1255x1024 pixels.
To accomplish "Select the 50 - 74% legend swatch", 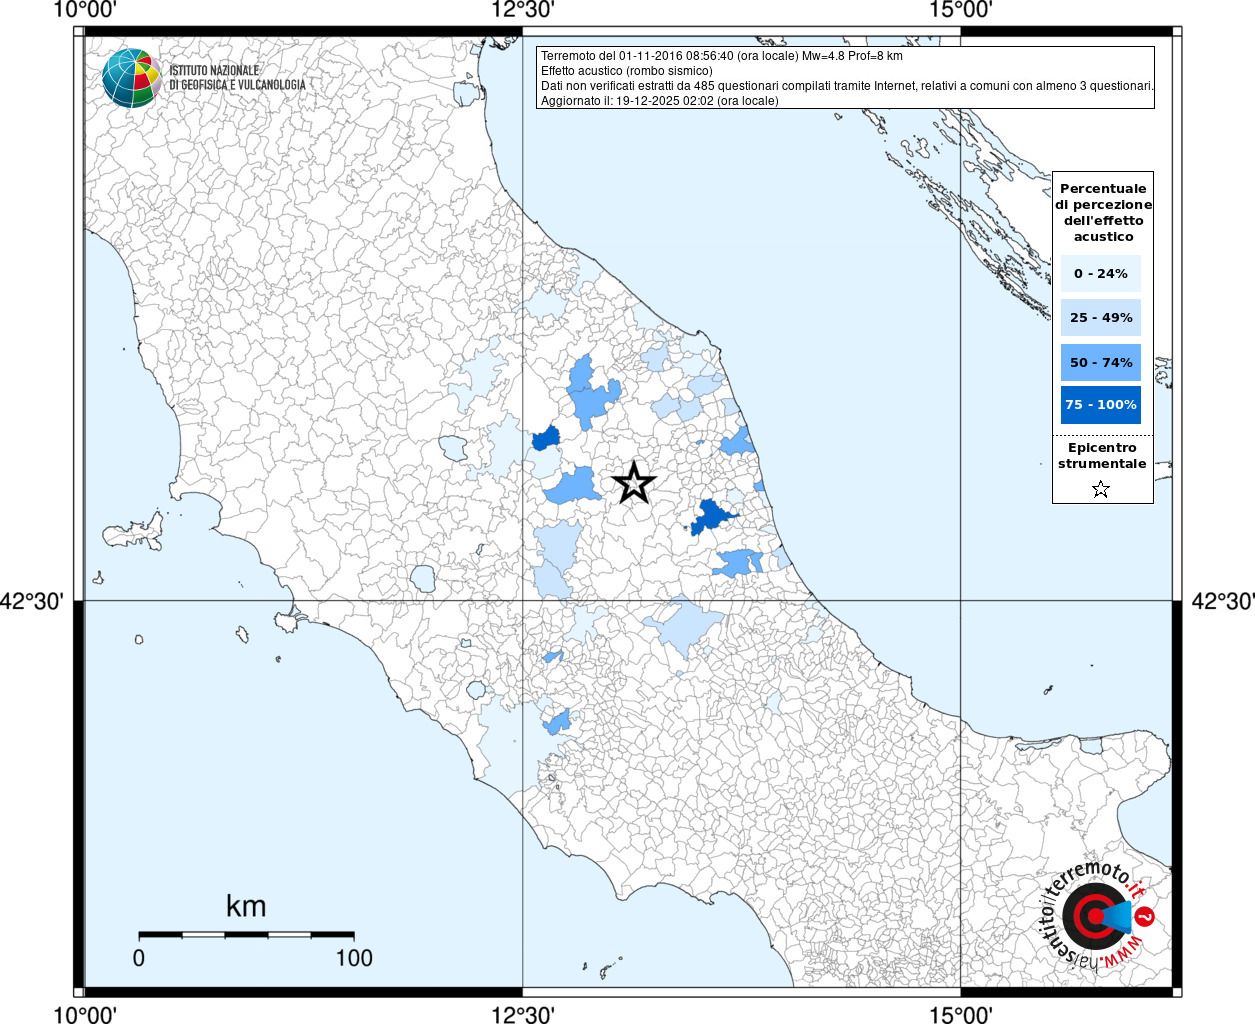I will point(1100,362).
